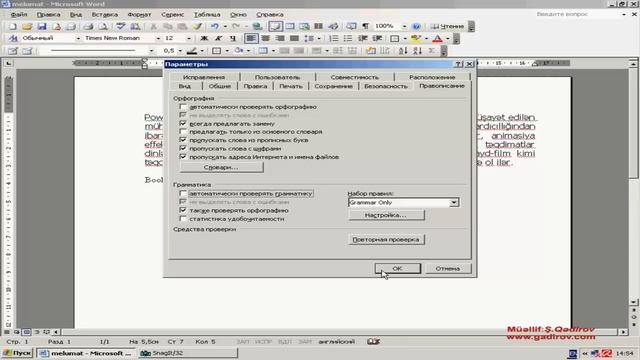The height and width of the screenshot is (360, 640).
Task: Click the Отмена button
Action: 448,268
